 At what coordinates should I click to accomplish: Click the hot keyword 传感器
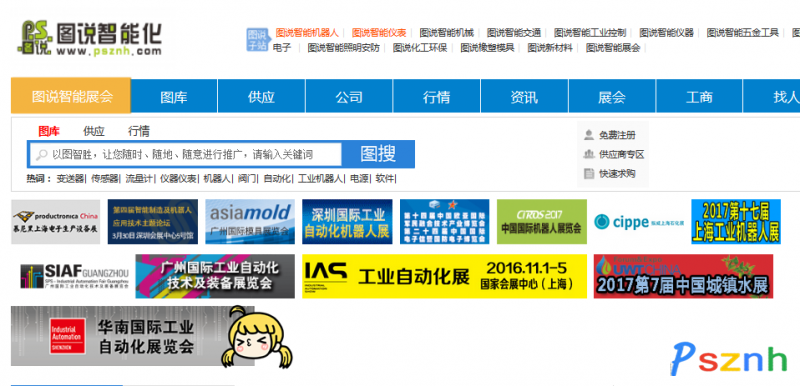coord(104,179)
